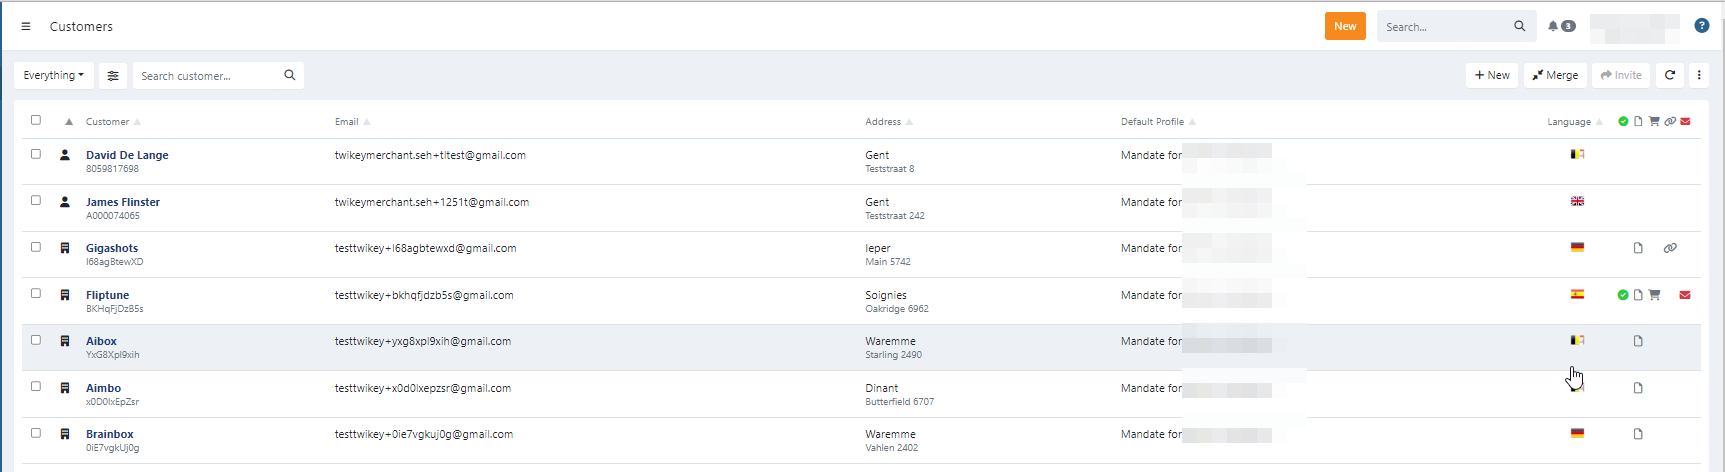Open the vertical three-dot more options menu
Image resolution: width=1725 pixels, height=472 pixels.
(x=1699, y=75)
